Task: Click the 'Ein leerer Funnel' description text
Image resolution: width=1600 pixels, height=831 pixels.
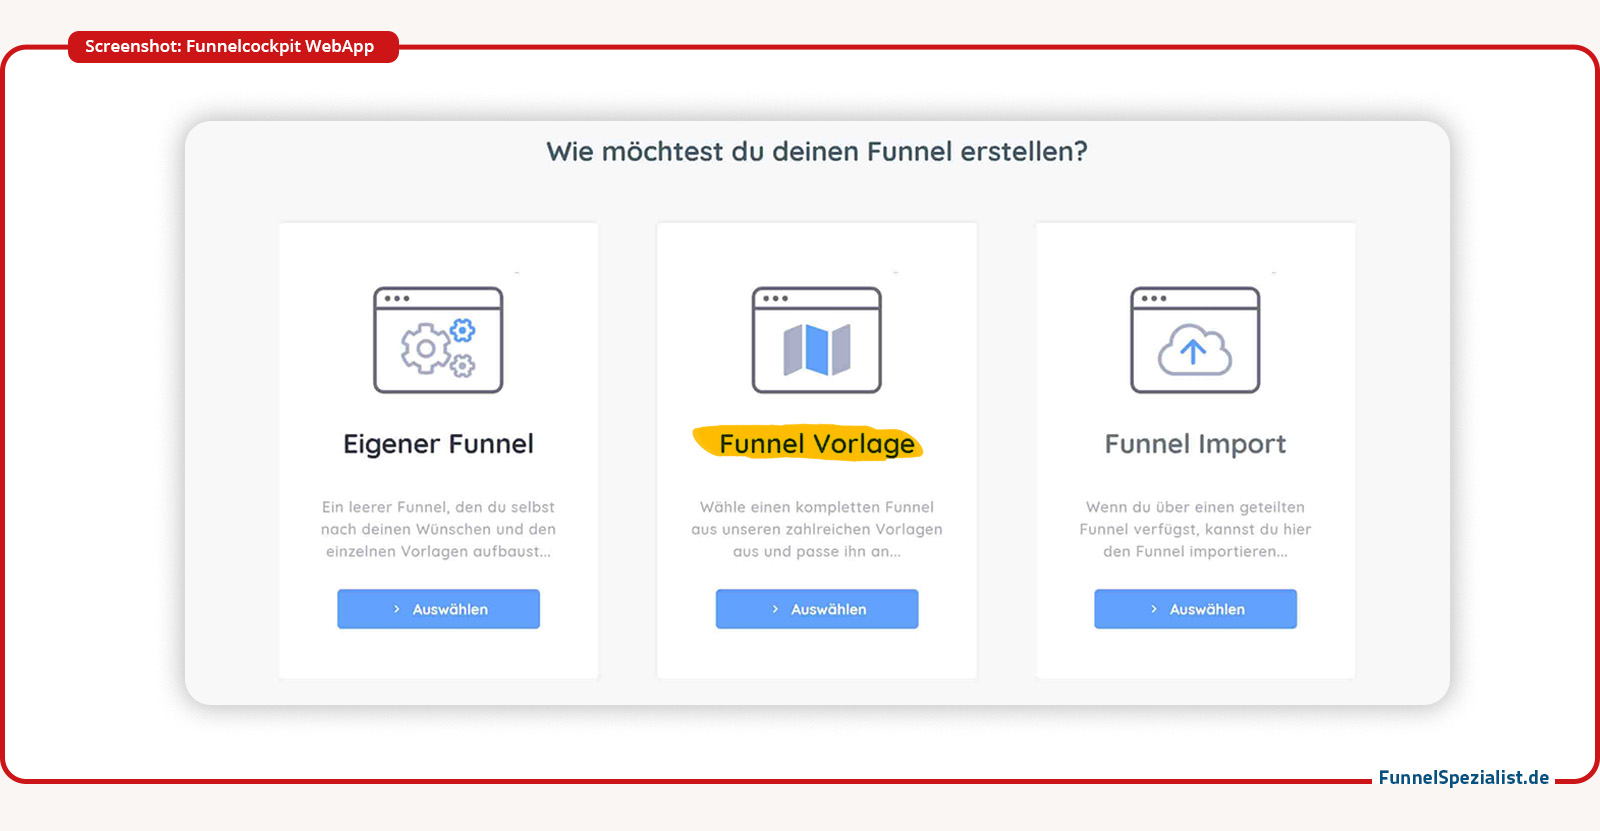Action: click(438, 529)
